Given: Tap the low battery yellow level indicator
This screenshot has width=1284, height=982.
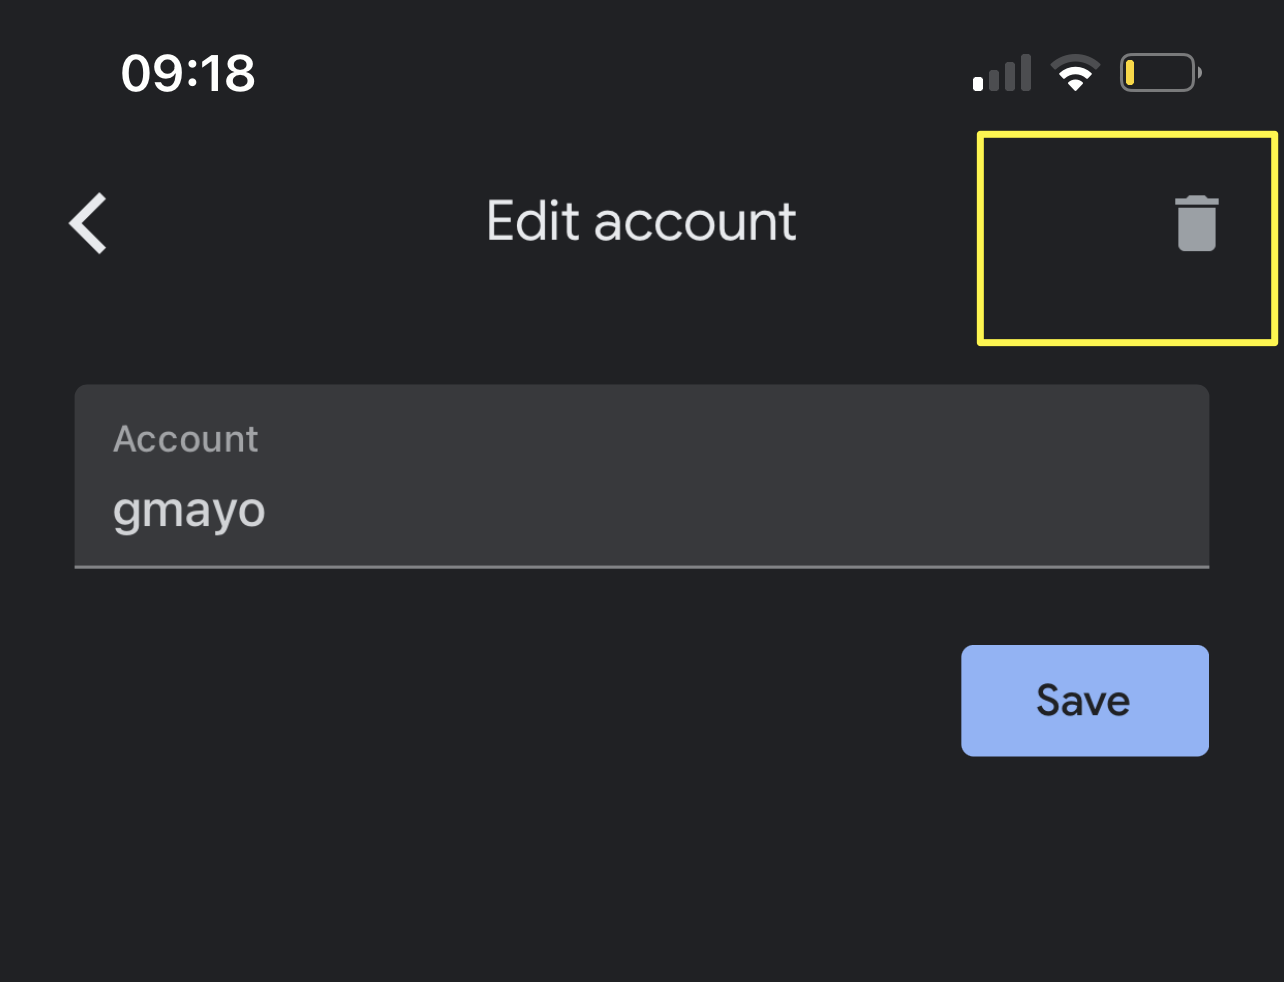Looking at the screenshot, I should pos(1130,73).
